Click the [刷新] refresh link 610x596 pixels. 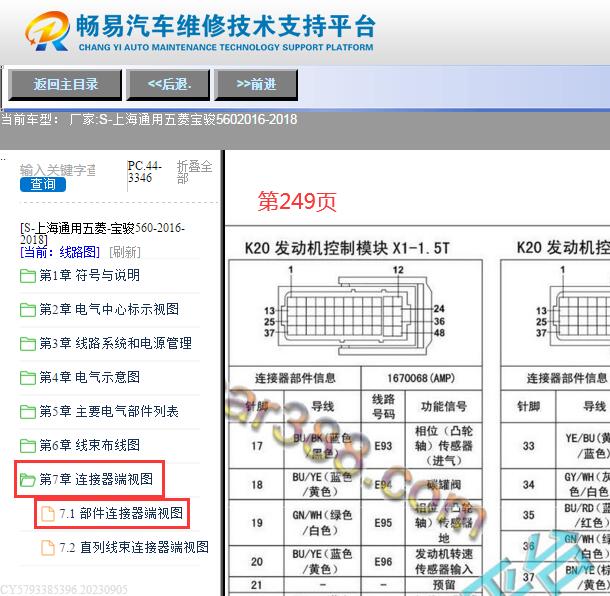(125, 252)
